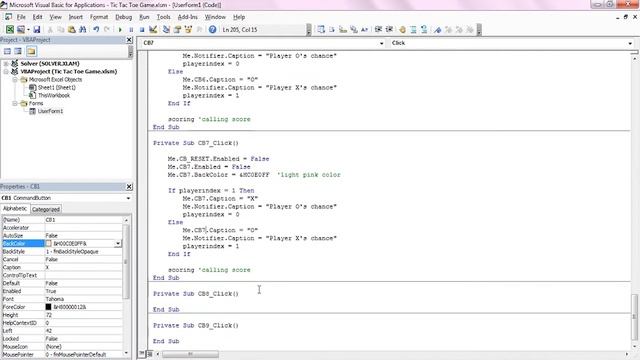Viewport: 640px width, 360px height.
Task: Select ThisWorkbook in project tree
Action: 54,95
